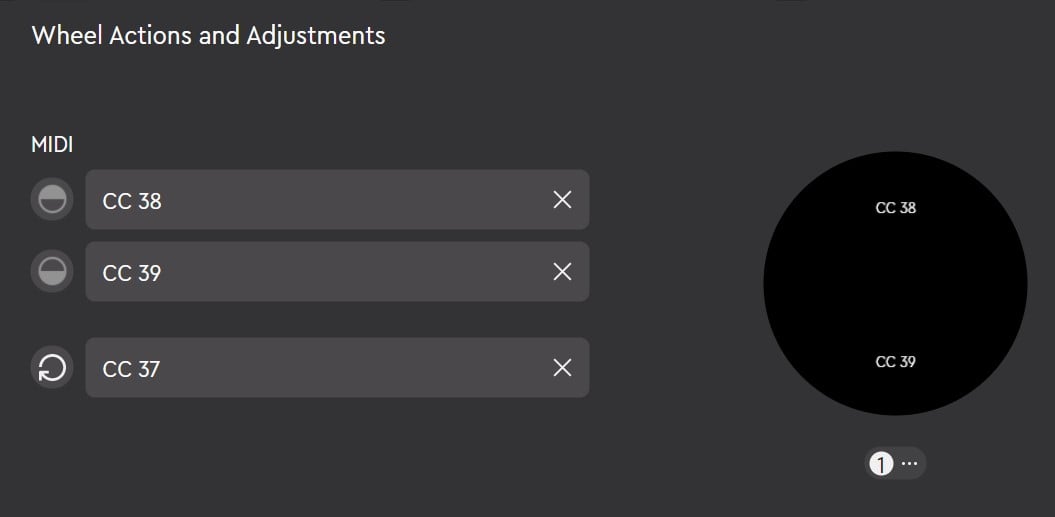1055x517 pixels.
Task: Select the CC 39 label on the wheel
Action: click(x=895, y=362)
